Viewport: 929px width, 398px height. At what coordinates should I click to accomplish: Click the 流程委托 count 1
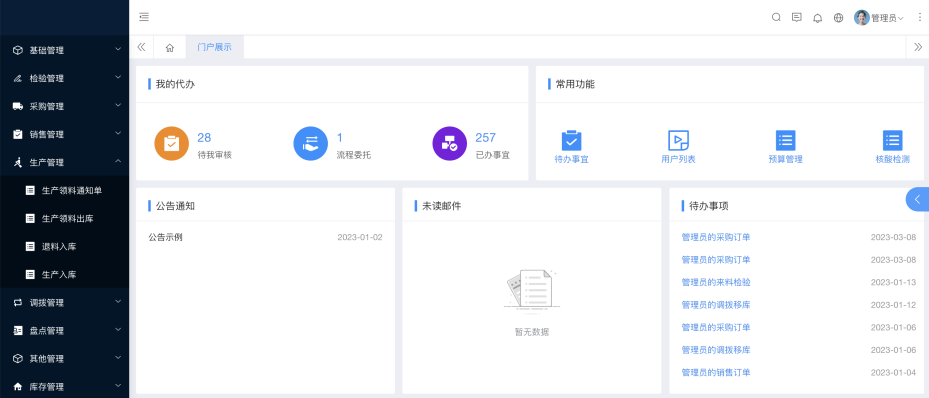[x=339, y=137]
